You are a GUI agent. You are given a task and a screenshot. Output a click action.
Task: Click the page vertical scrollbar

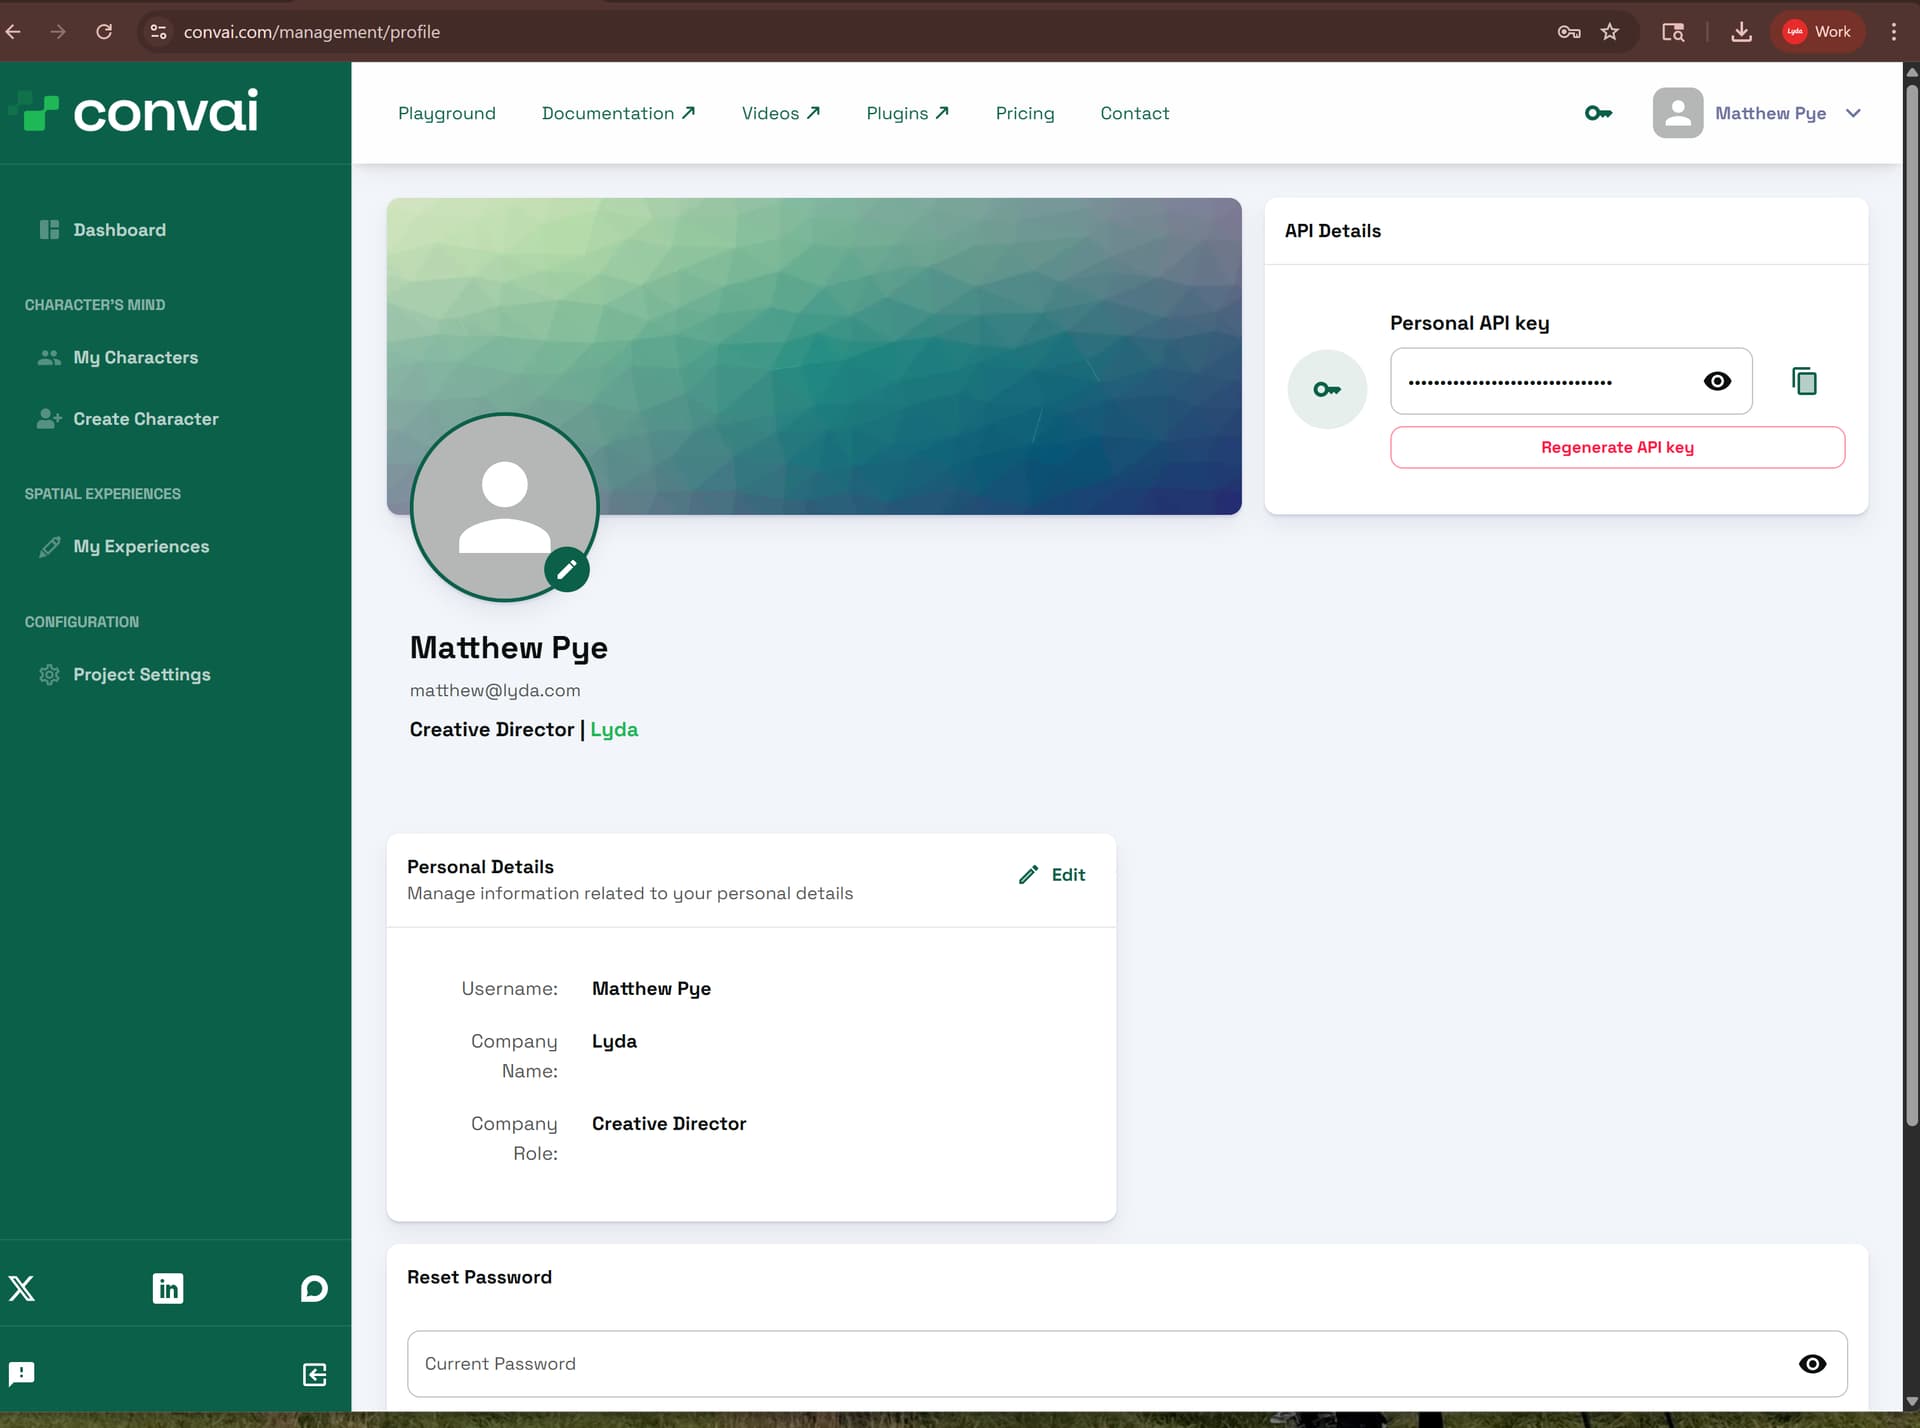coord(1911,600)
